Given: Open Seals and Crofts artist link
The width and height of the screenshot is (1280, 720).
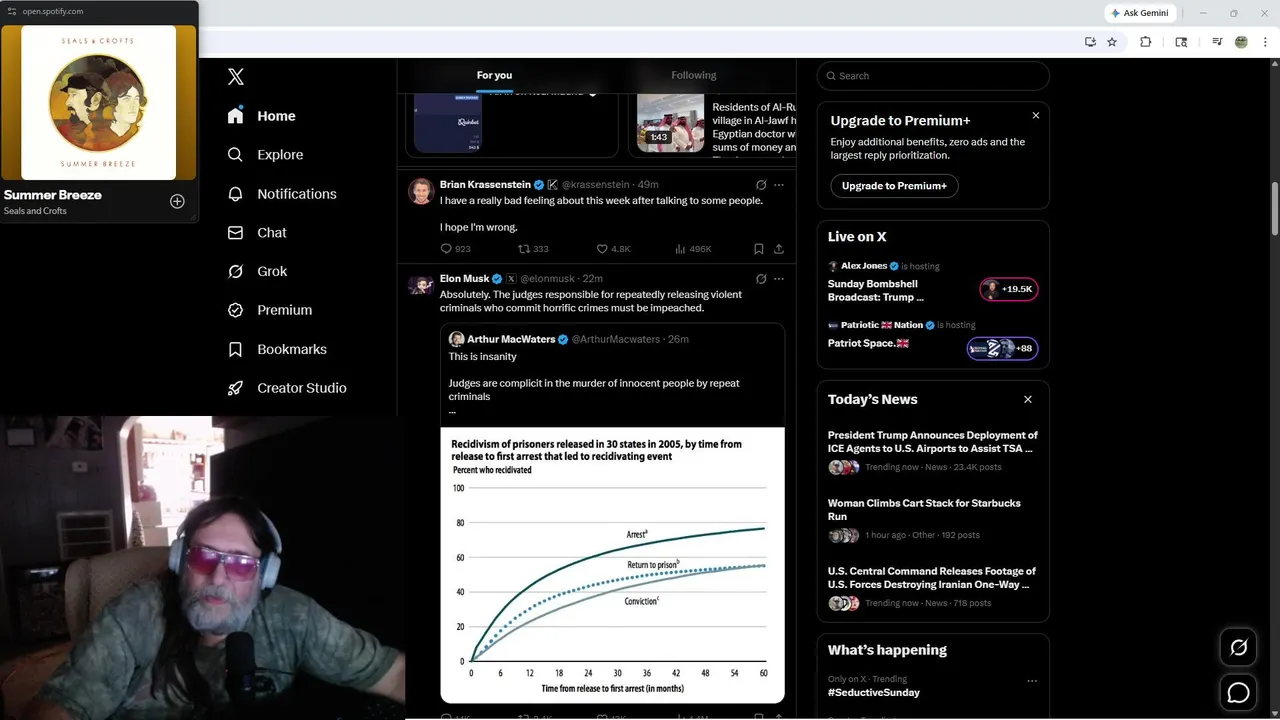Looking at the screenshot, I should (35, 211).
